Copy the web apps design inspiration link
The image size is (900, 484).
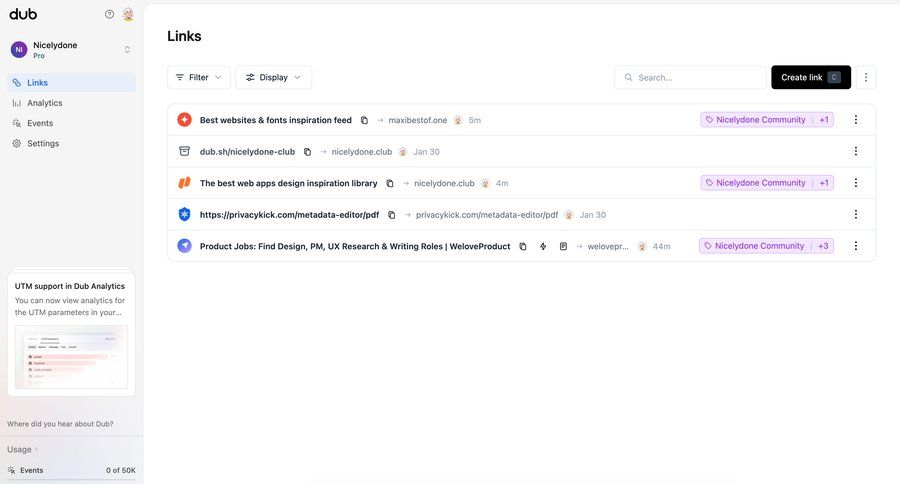(390, 183)
